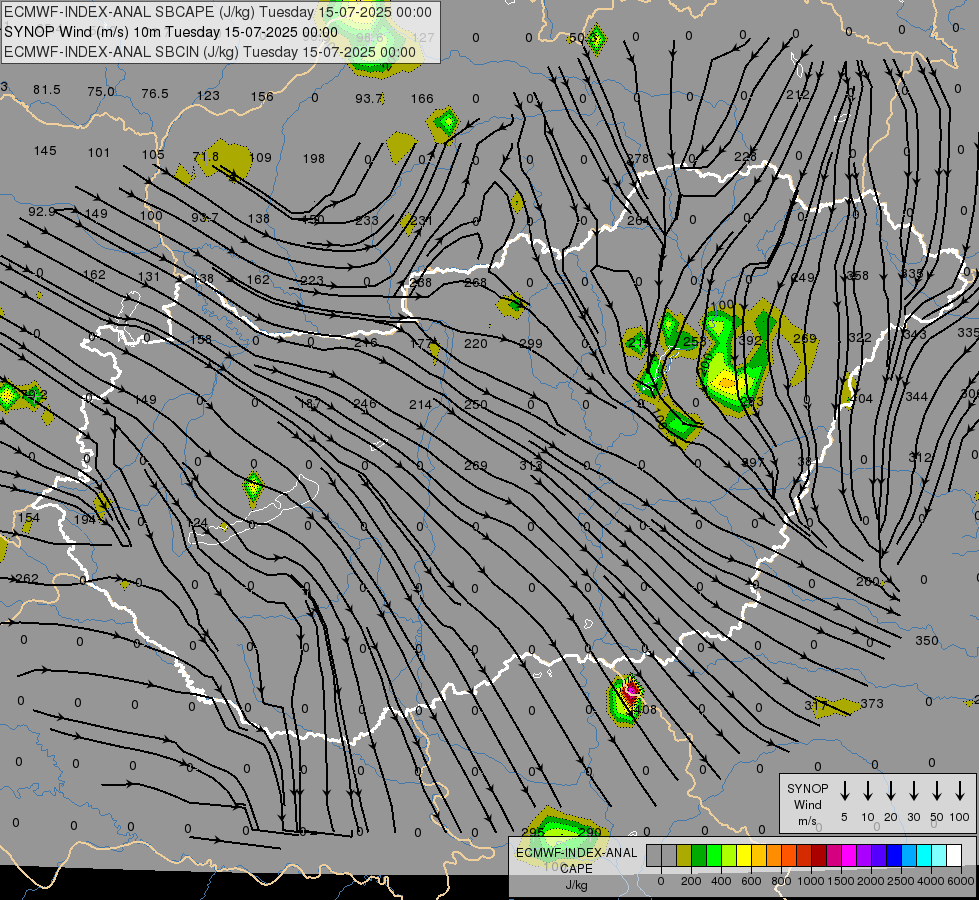Screen dimensions: 979x900
Task: Pick the white CAPE legend swatch
Action: click(x=953, y=855)
